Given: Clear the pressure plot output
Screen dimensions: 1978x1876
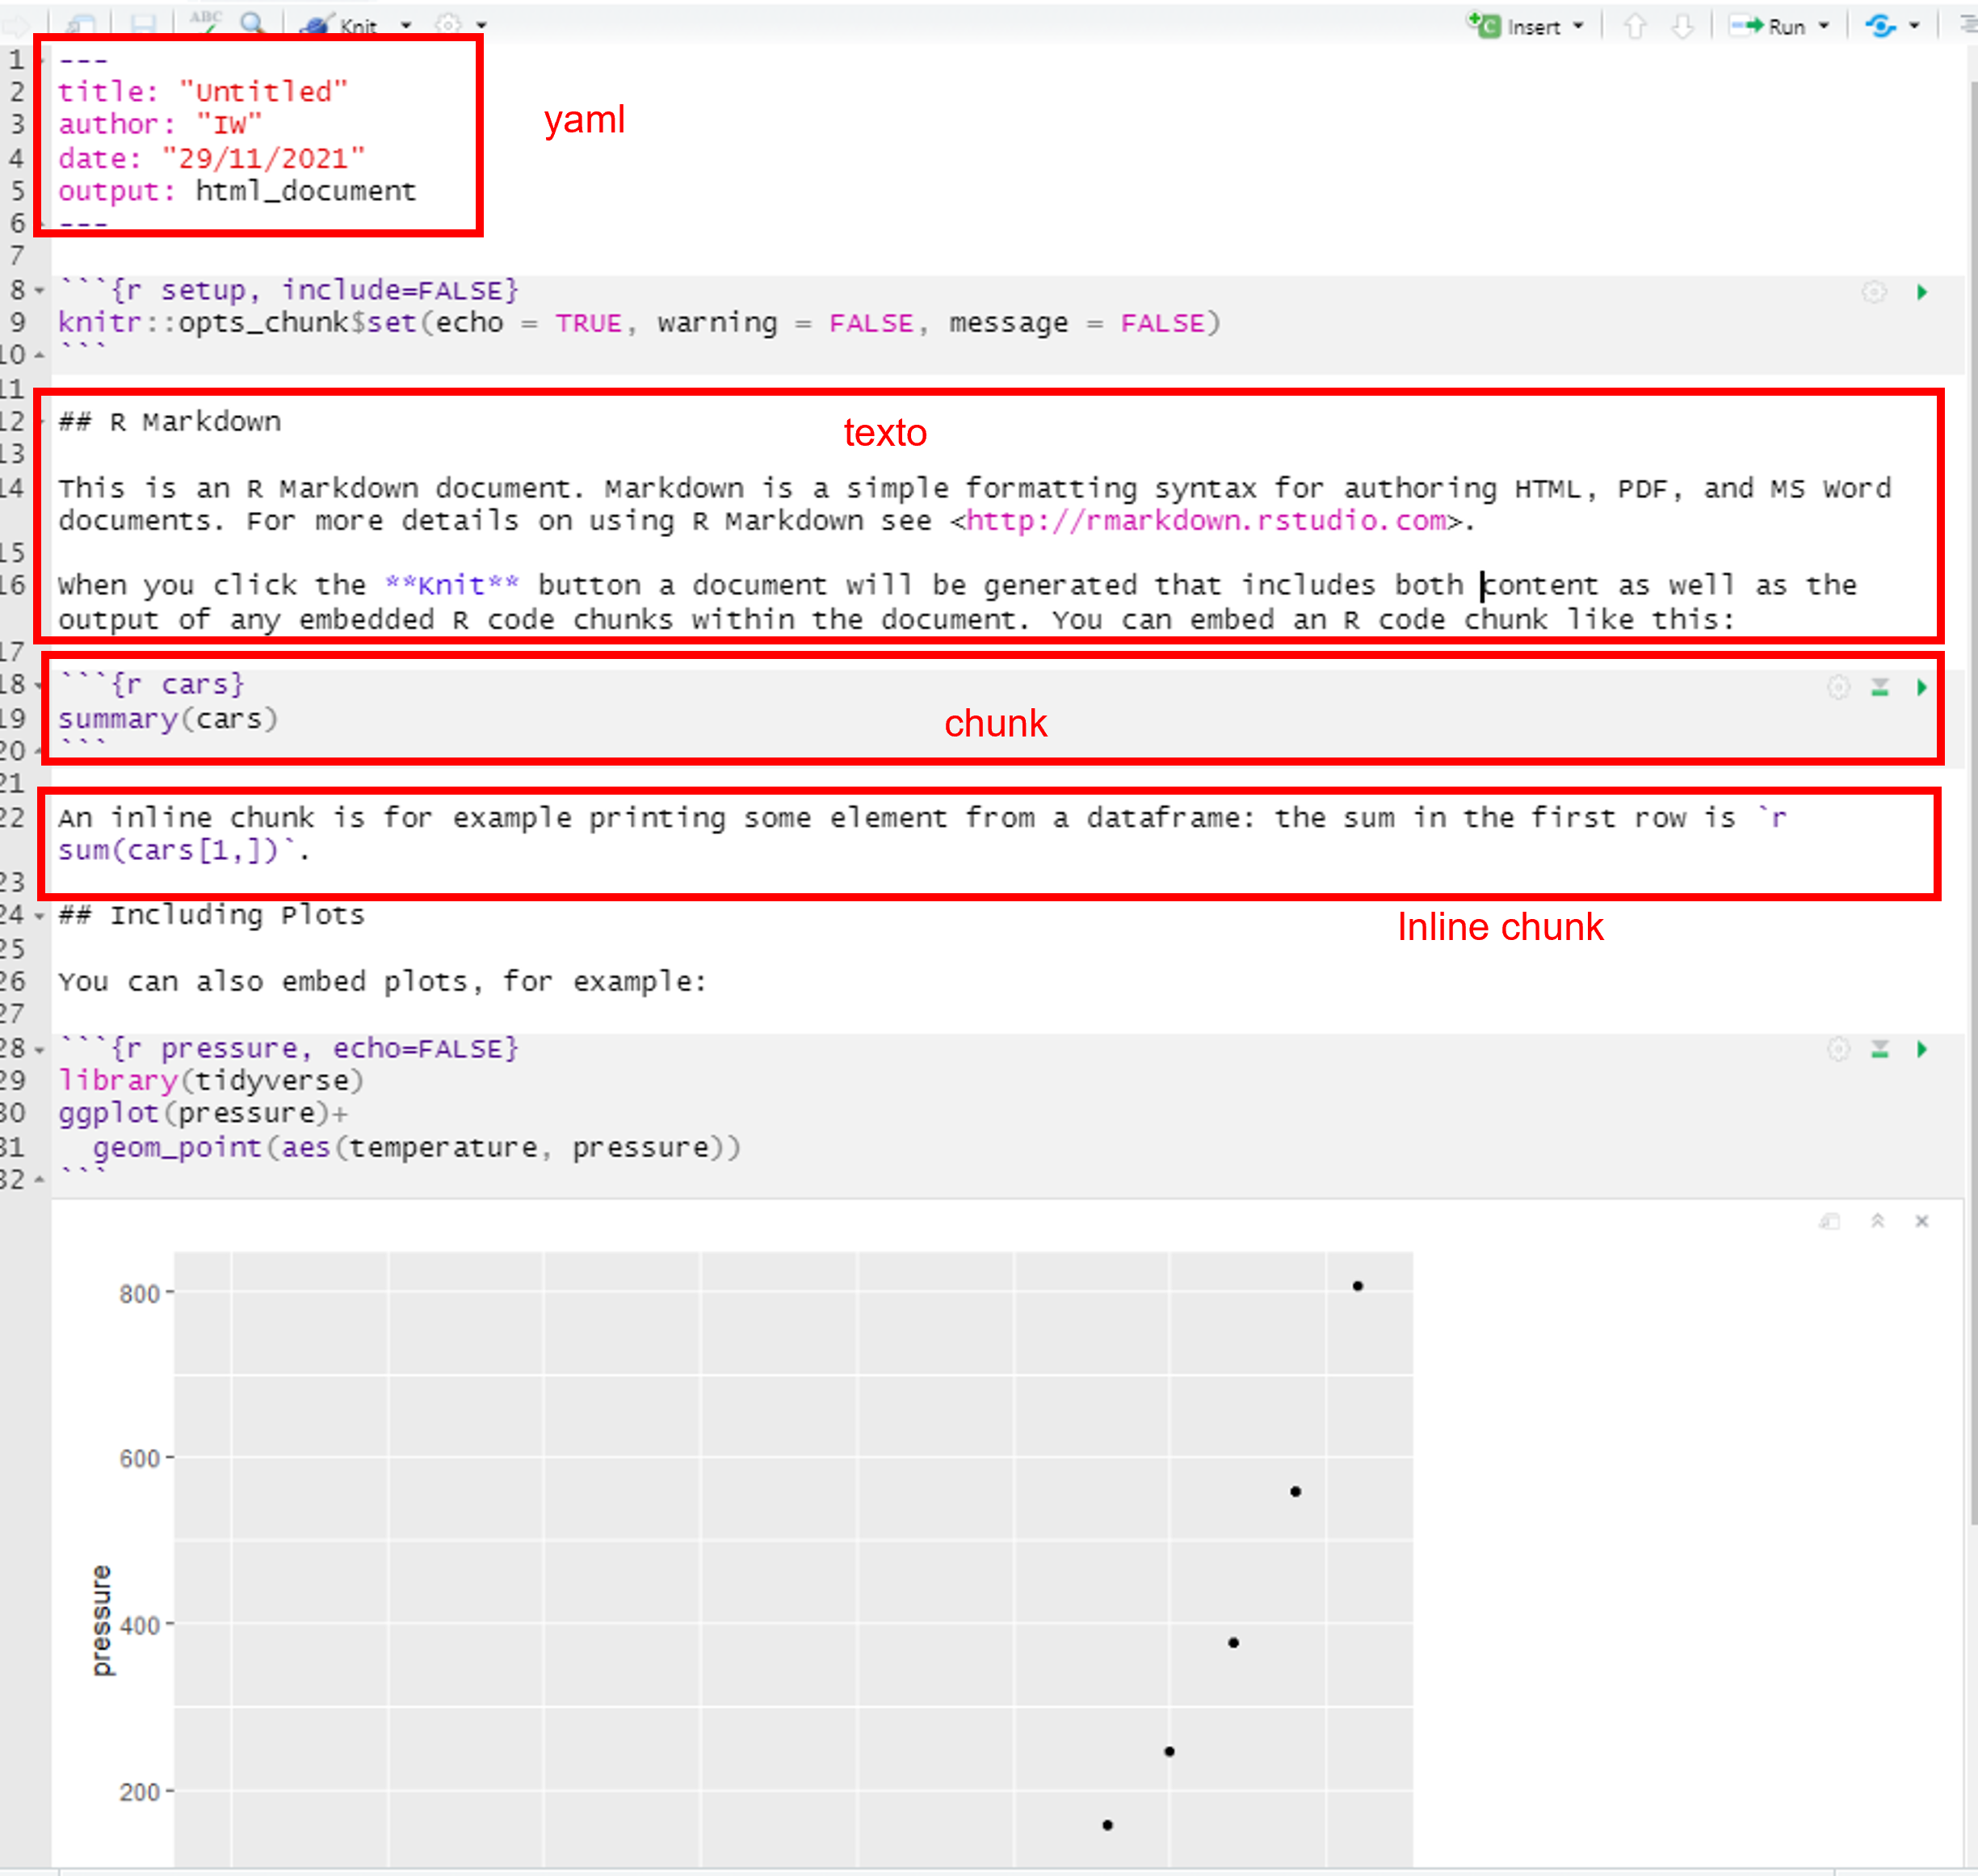Looking at the screenshot, I should coord(1921,1221).
